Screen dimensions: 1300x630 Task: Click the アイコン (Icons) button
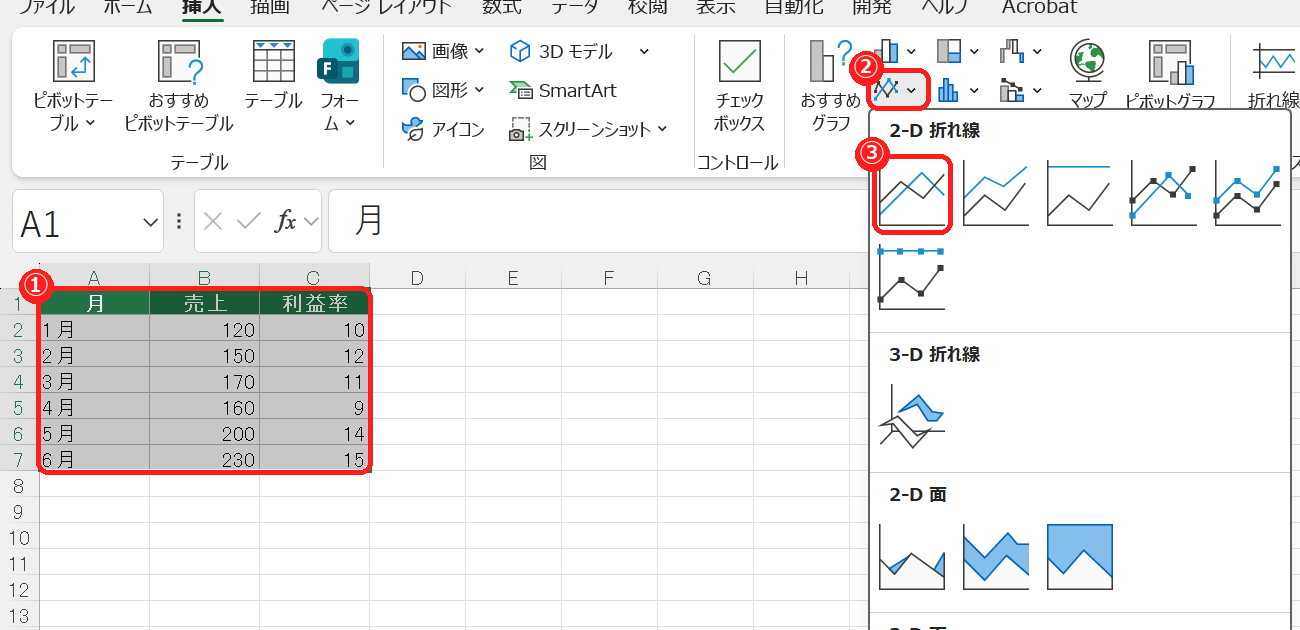click(x=443, y=129)
